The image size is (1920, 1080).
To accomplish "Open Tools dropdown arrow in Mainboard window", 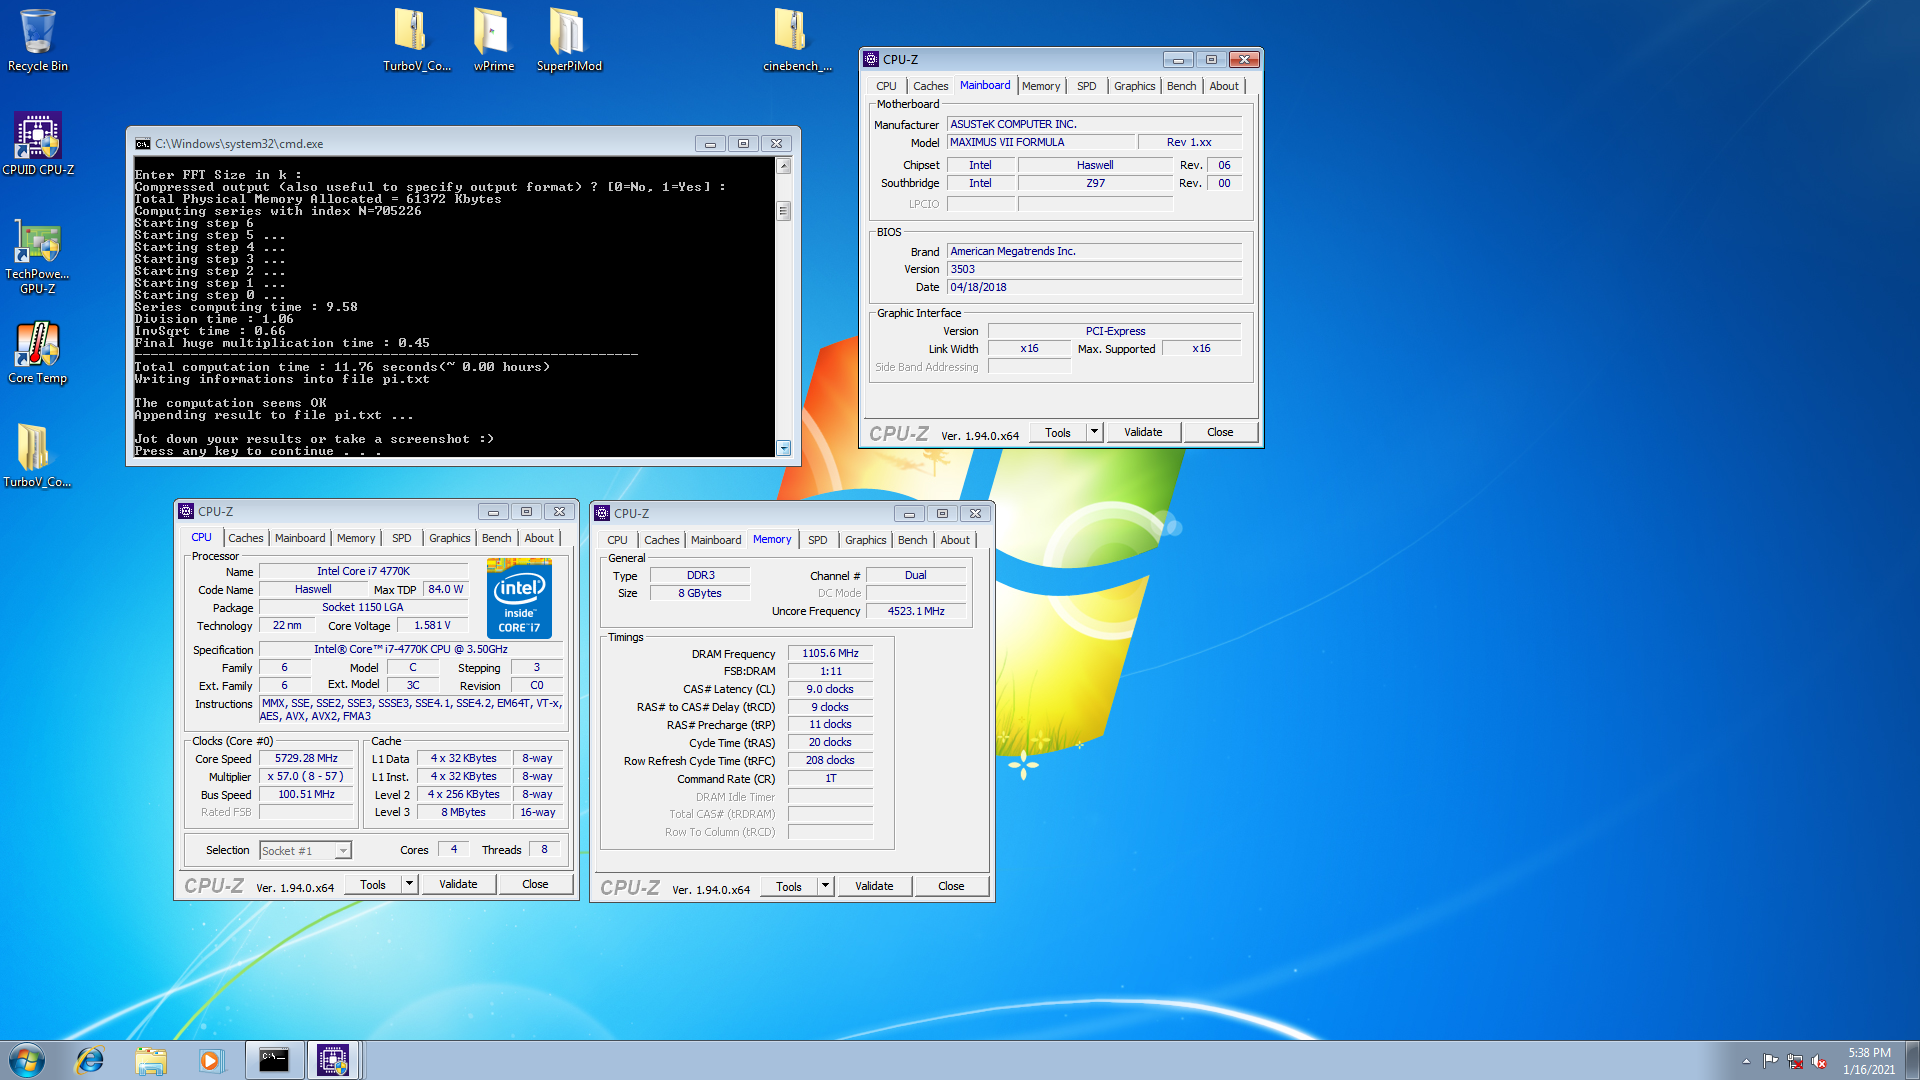I will point(1094,432).
